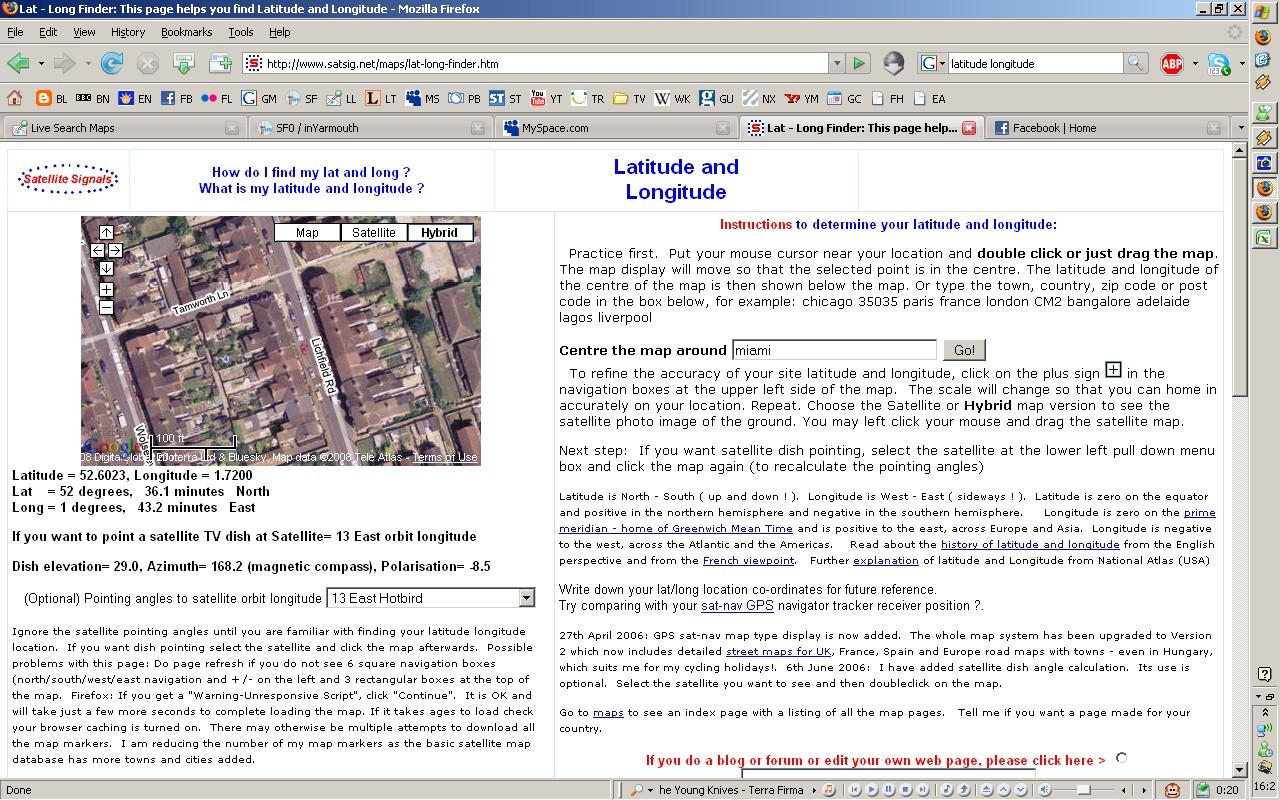Click the Go! button
This screenshot has height=800, width=1280.
(x=964, y=350)
